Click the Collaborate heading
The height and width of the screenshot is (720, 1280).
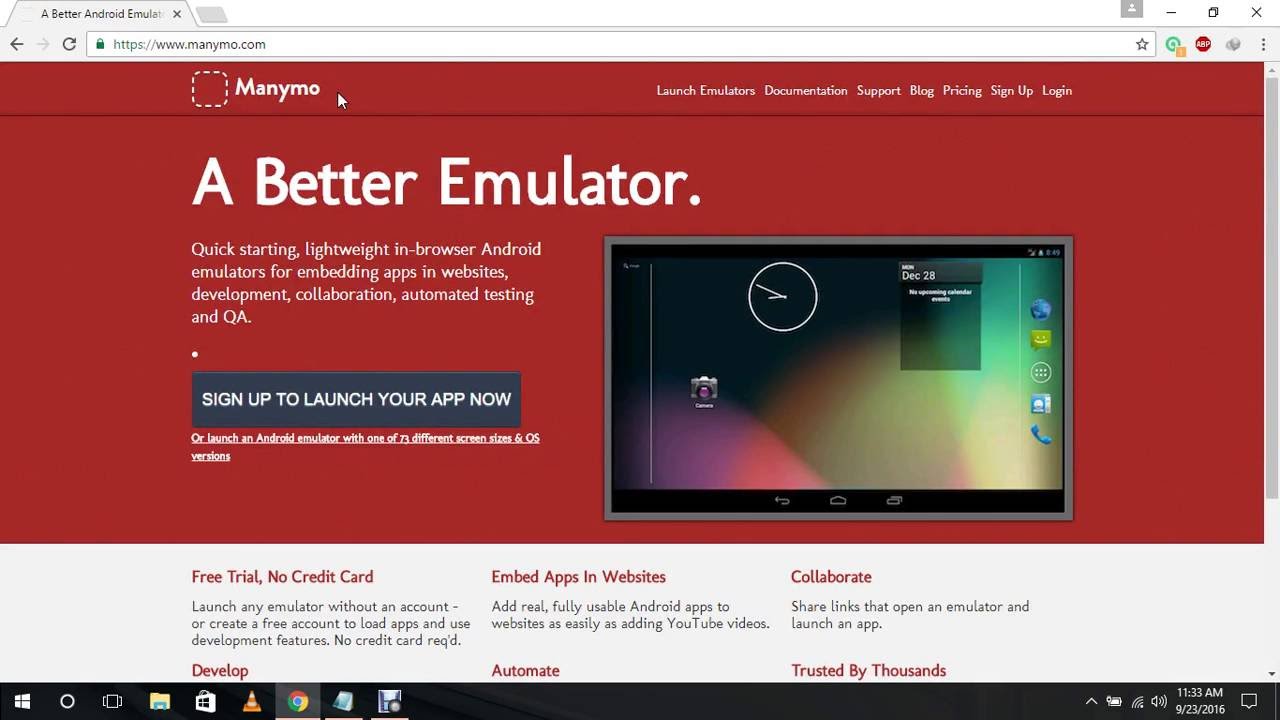click(831, 577)
